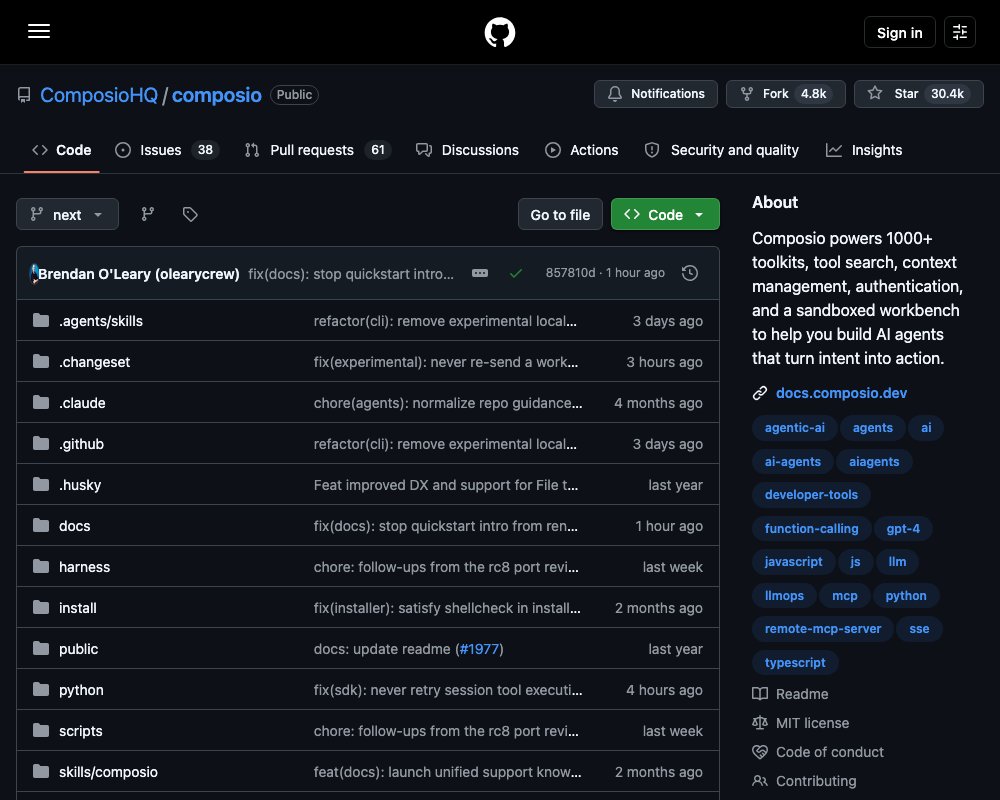This screenshot has height=800, width=1000.
Task: View branches via the branch icon
Action: point(147,214)
